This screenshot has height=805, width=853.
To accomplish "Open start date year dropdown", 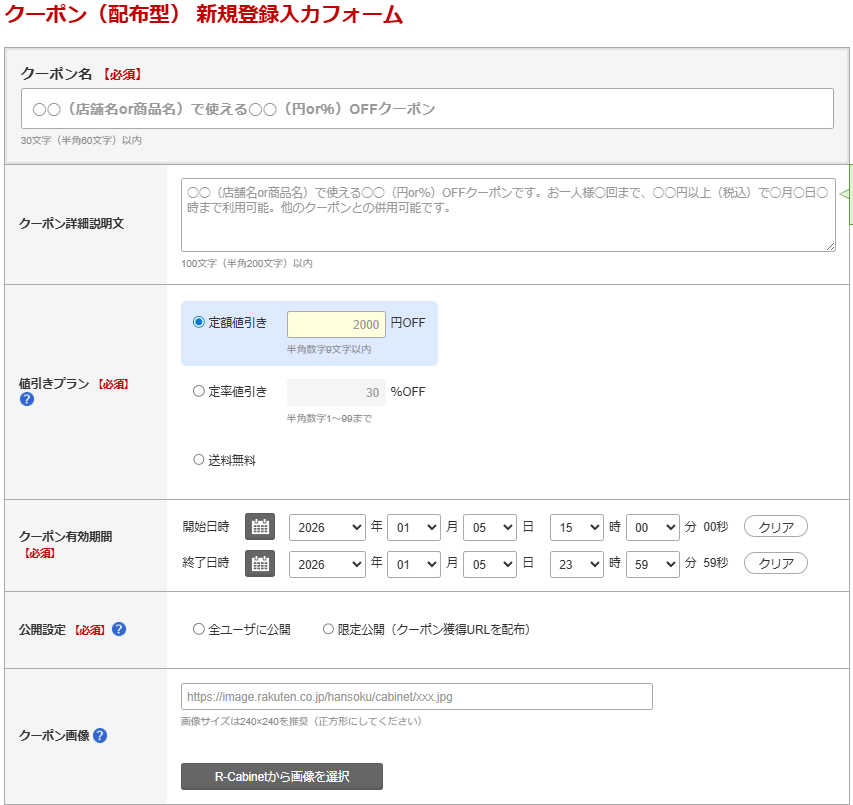I will [x=327, y=527].
